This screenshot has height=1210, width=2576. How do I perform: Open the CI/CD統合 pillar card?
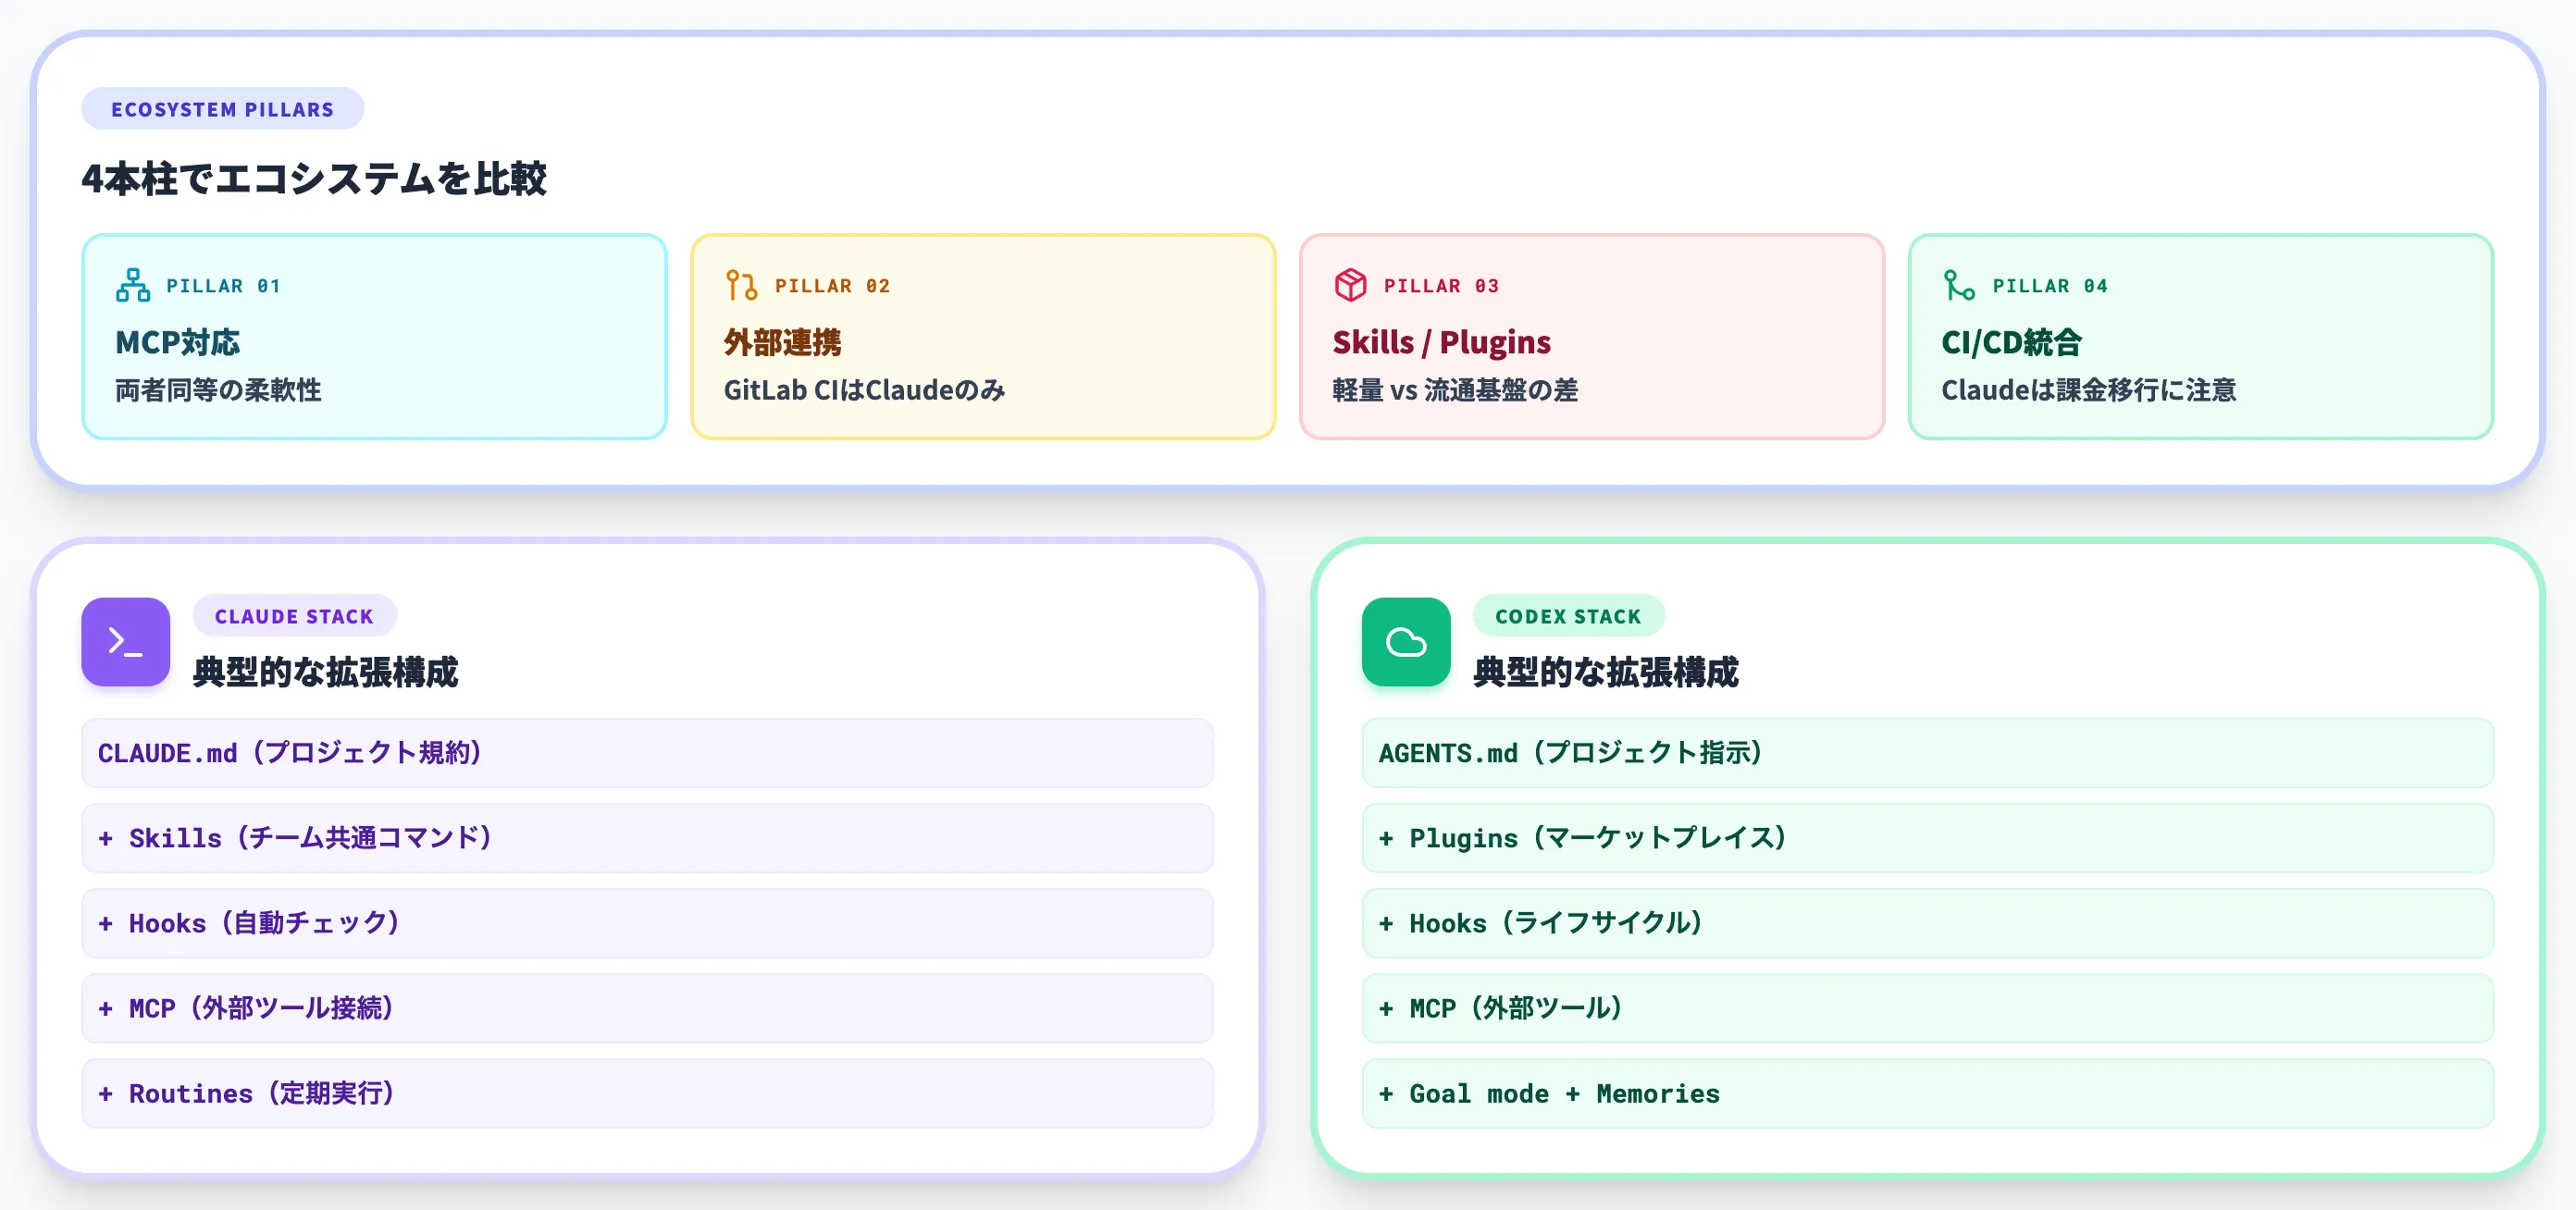click(x=2201, y=337)
